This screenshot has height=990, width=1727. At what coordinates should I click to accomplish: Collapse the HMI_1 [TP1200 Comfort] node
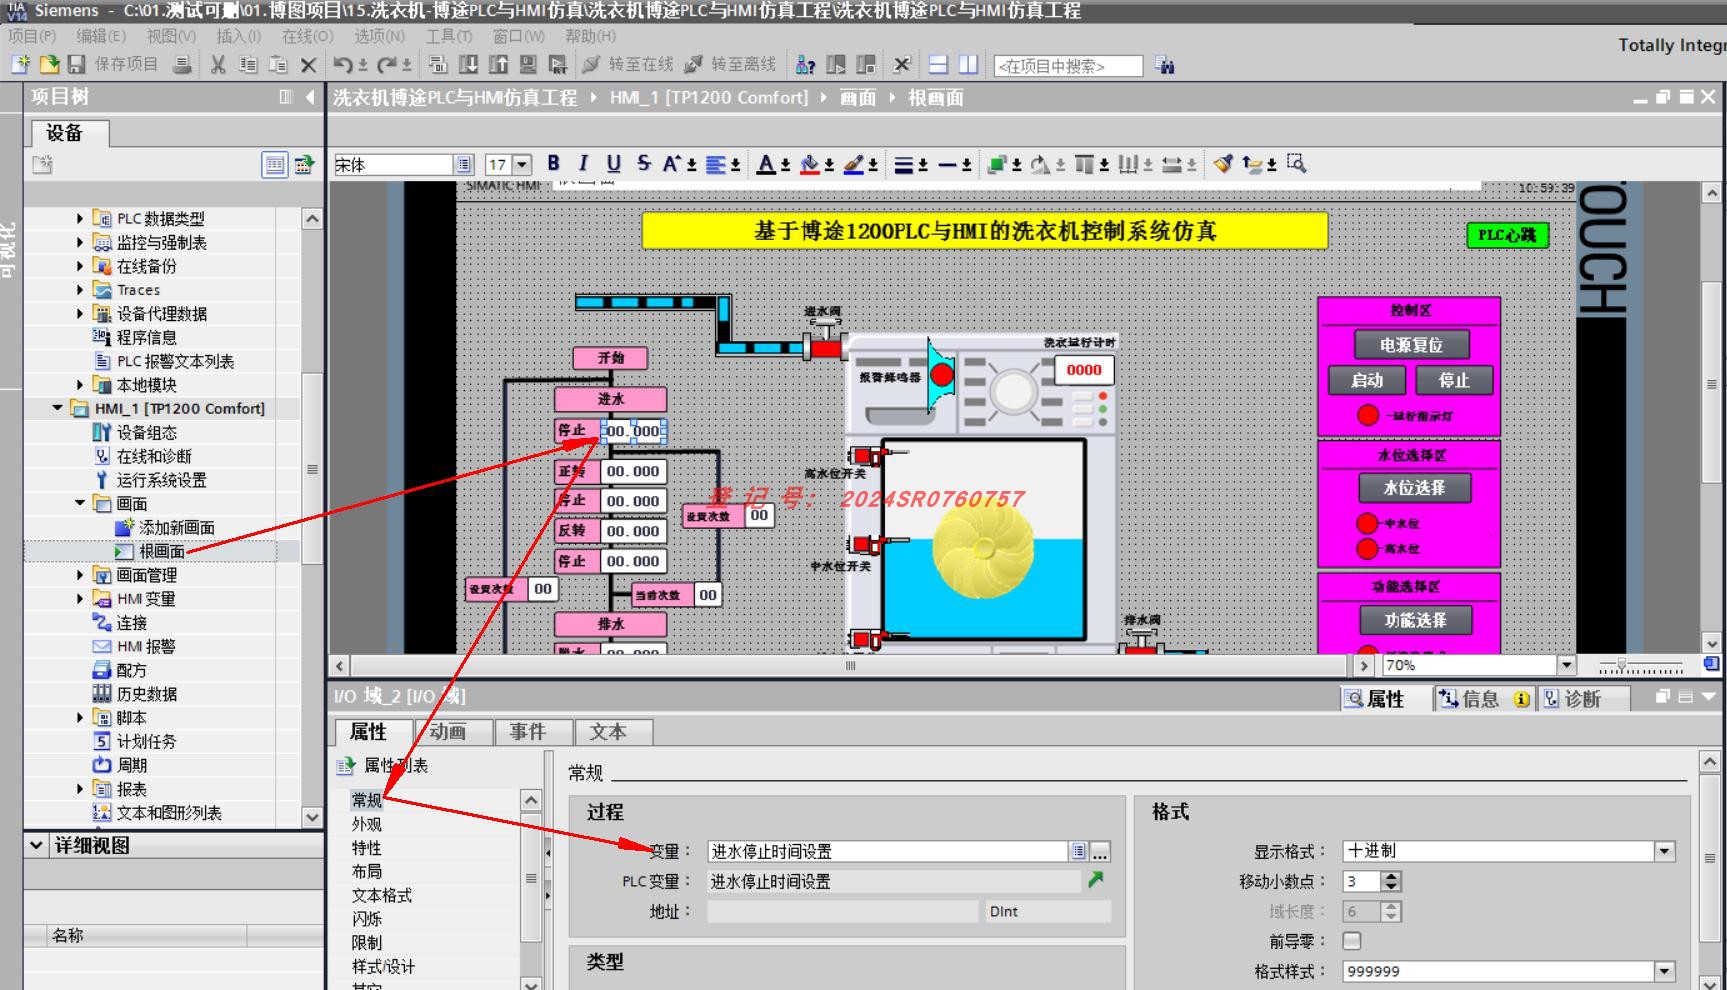[57, 408]
